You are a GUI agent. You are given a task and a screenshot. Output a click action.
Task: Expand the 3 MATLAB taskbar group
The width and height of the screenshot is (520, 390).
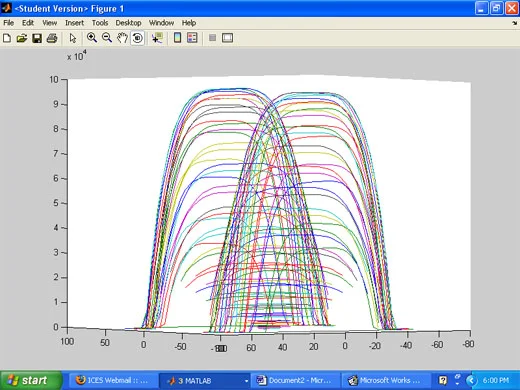click(x=205, y=380)
